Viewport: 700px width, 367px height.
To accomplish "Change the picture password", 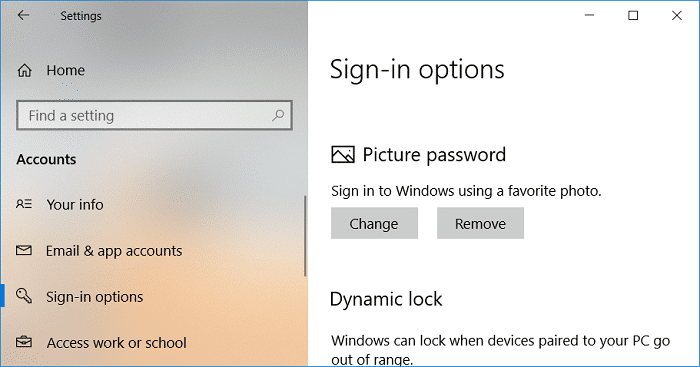I will pyautogui.click(x=374, y=223).
